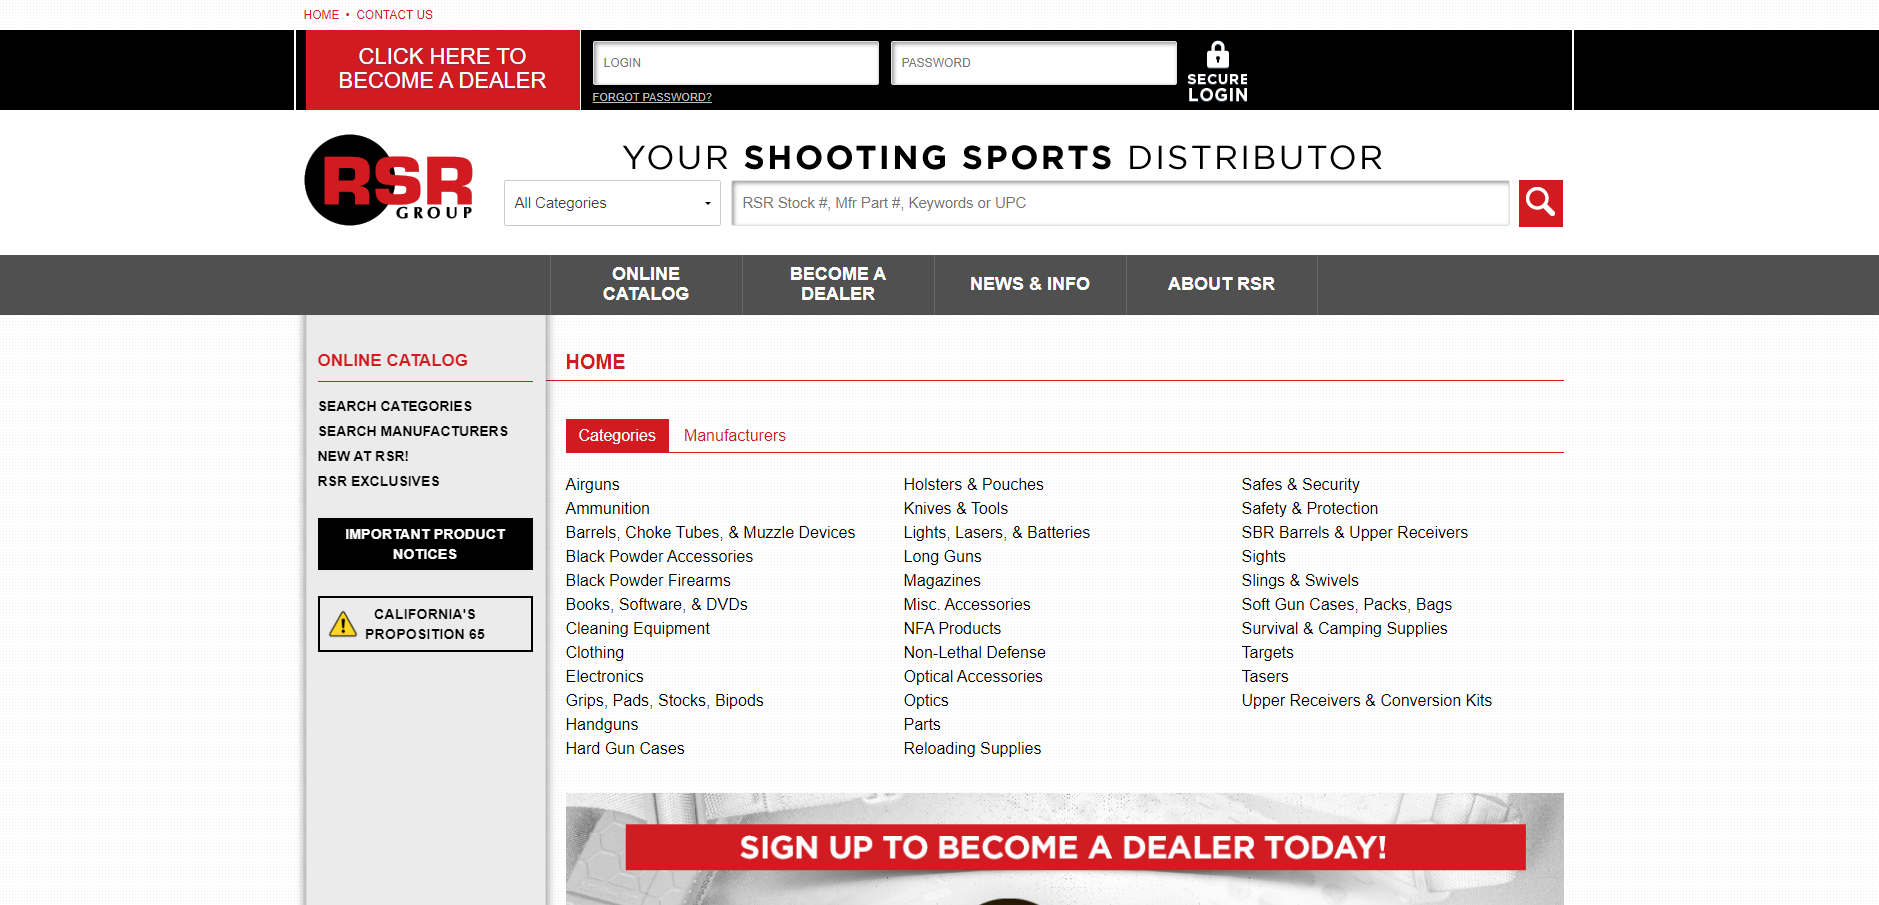Open the News & Info nav menu
The height and width of the screenshot is (905, 1879).
tap(1030, 284)
